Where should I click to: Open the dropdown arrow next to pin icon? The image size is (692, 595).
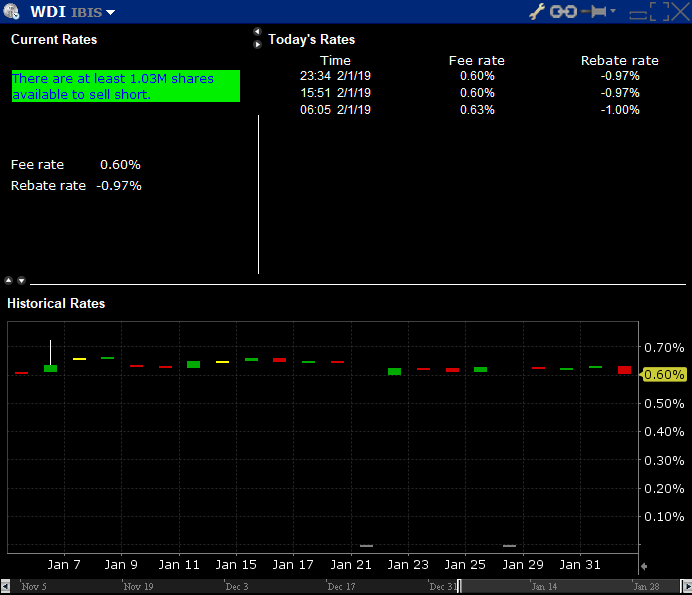coord(613,11)
